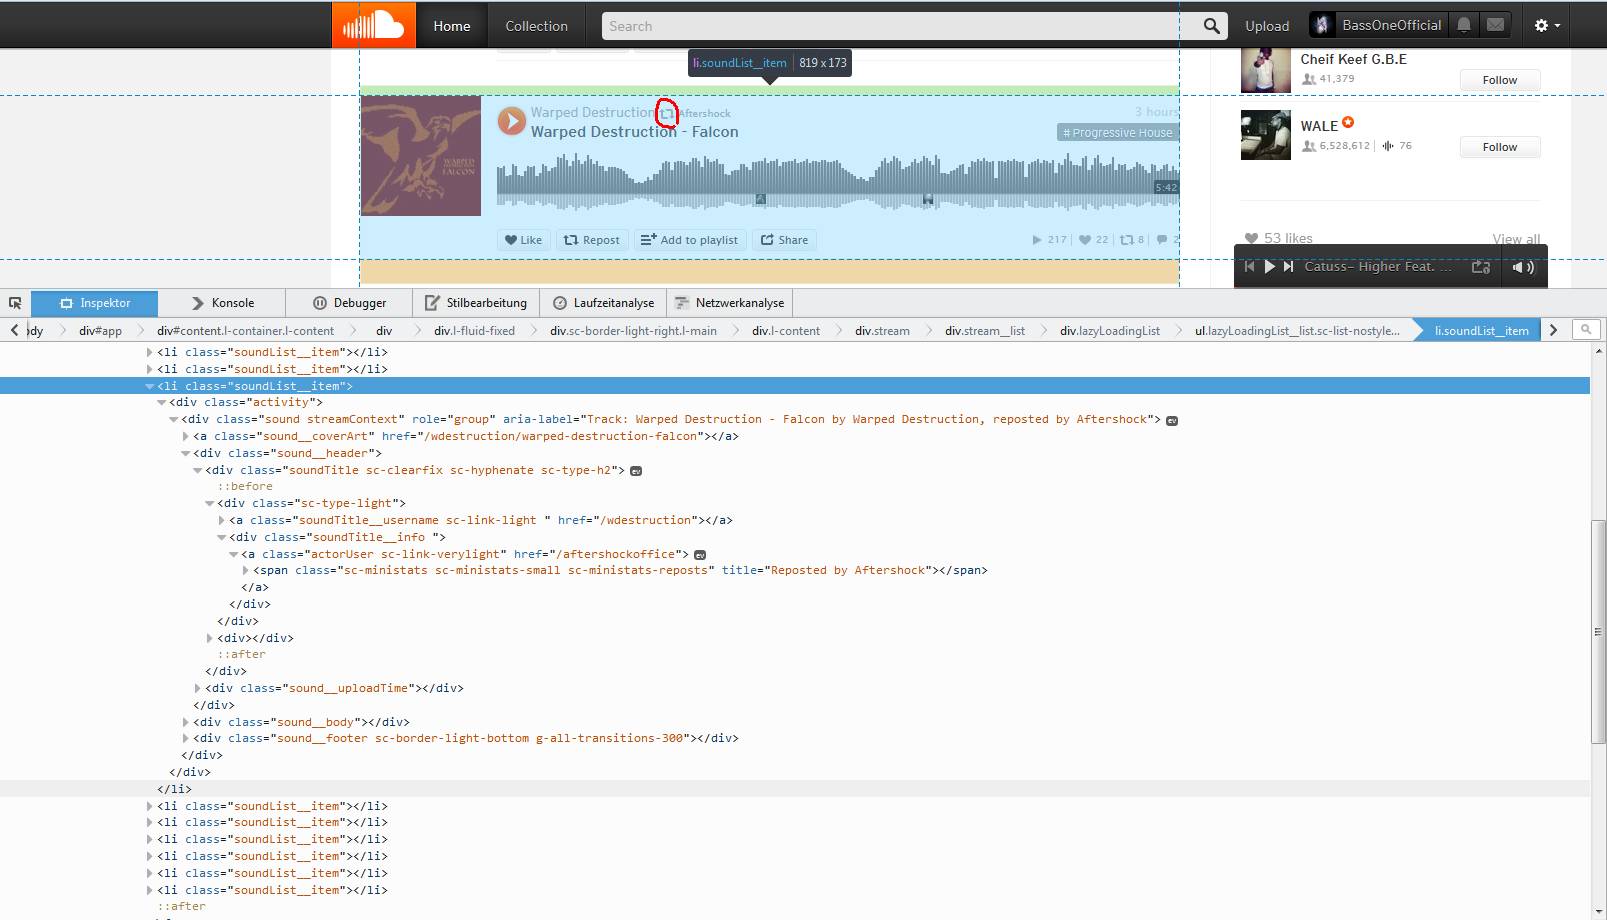The height and width of the screenshot is (920, 1607).
Task: Click the devtools markup search box
Action: [1586, 329]
